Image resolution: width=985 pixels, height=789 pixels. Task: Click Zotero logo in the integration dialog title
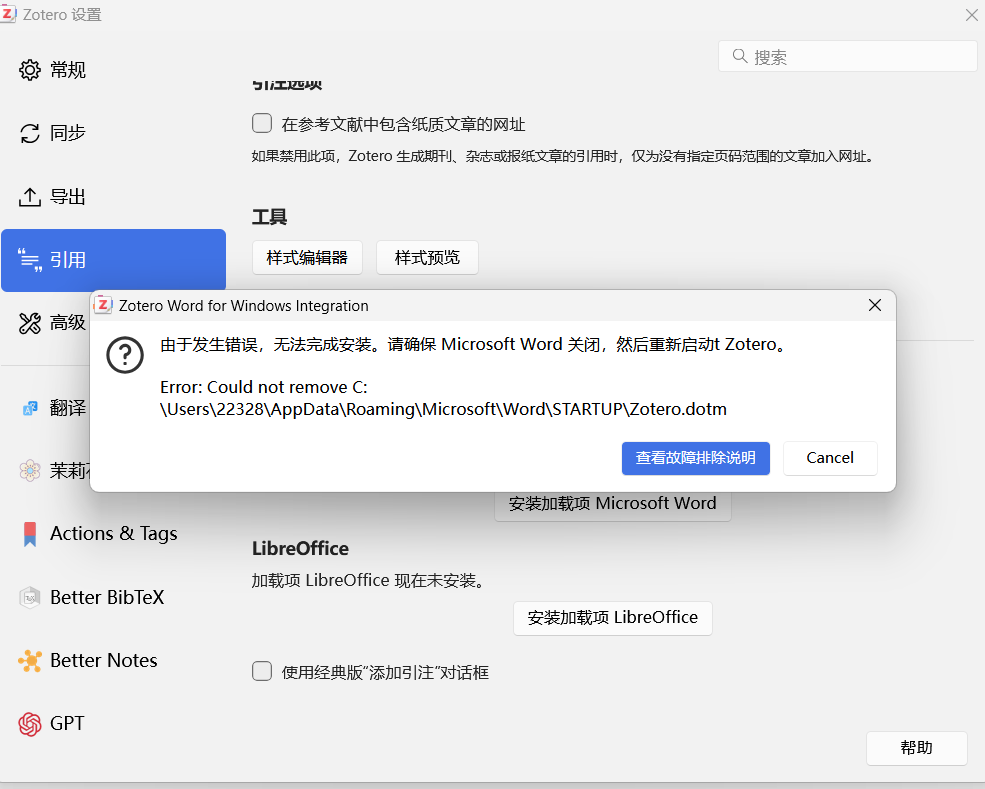pyautogui.click(x=103, y=305)
